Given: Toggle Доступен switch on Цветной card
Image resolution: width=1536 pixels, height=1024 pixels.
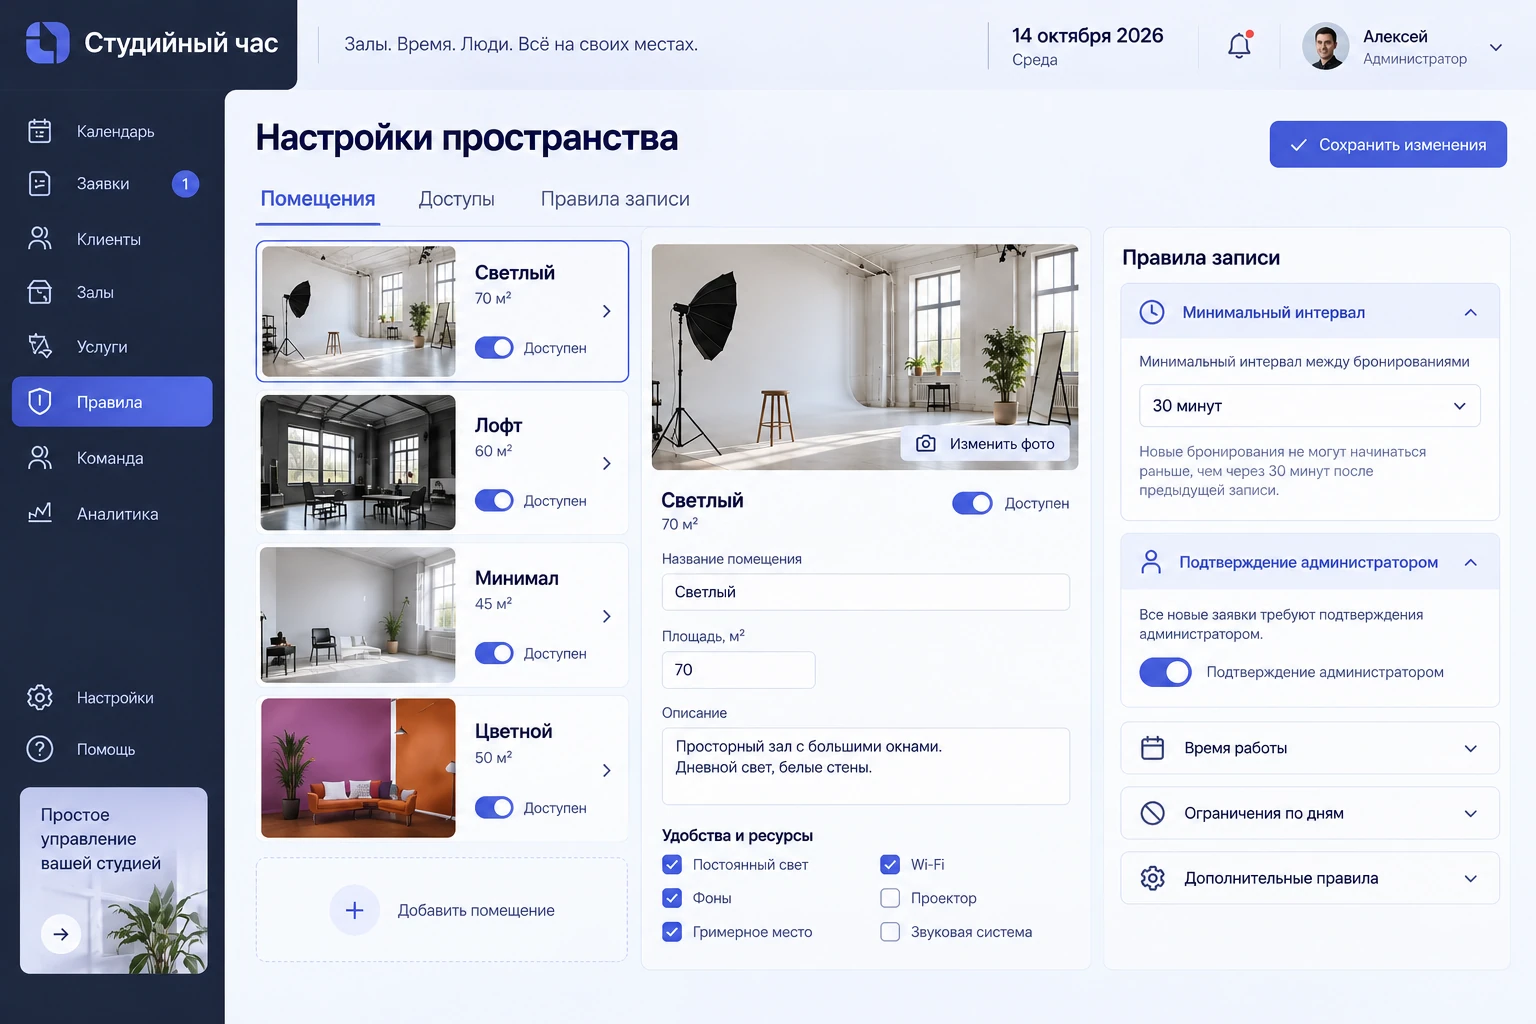Looking at the screenshot, I should [x=494, y=807].
